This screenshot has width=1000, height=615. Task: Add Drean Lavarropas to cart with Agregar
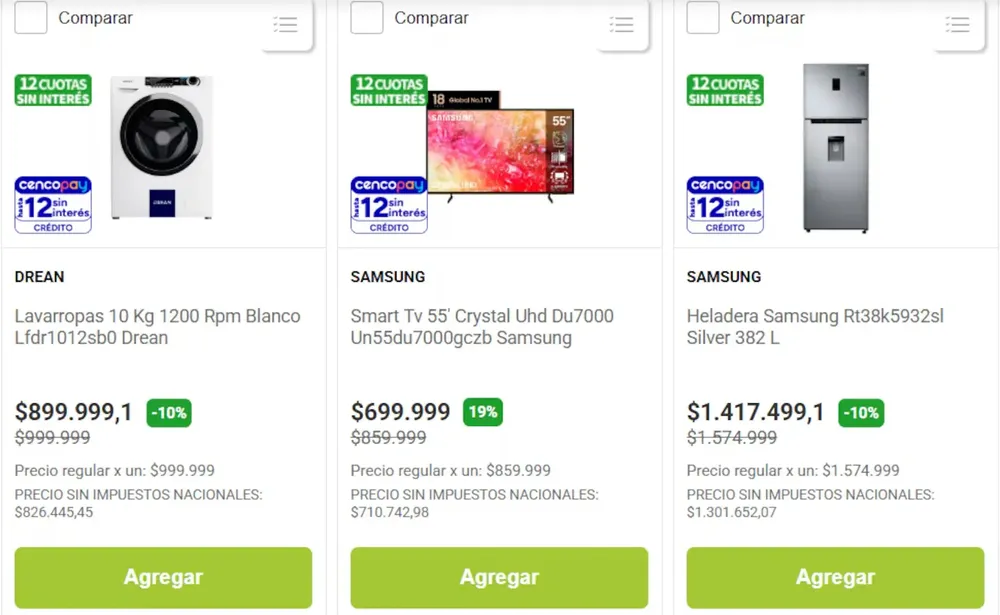[x=163, y=577]
